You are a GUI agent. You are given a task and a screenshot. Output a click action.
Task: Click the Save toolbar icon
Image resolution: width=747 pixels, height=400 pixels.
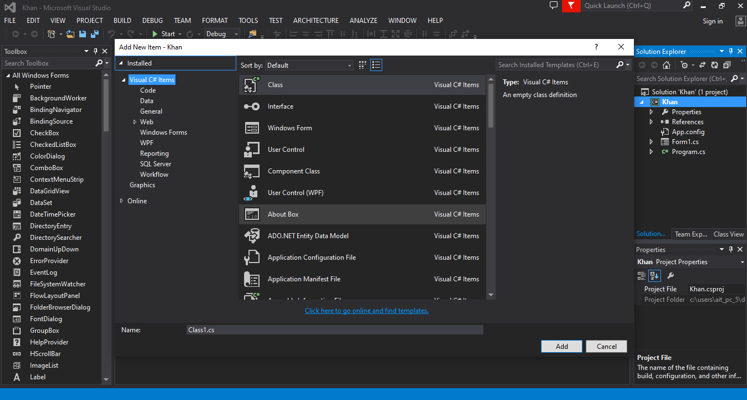pyautogui.click(x=82, y=34)
